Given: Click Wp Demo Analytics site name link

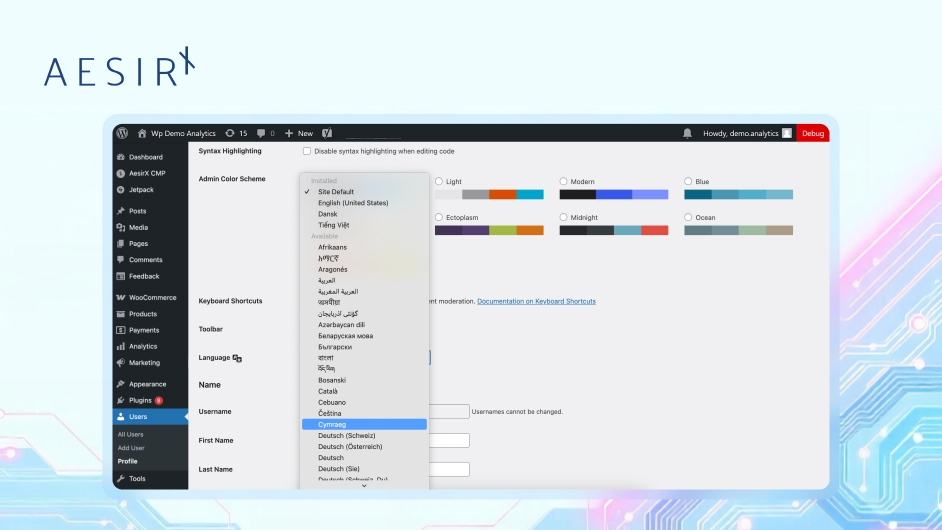Looking at the screenshot, I should [x=183, y=133].
